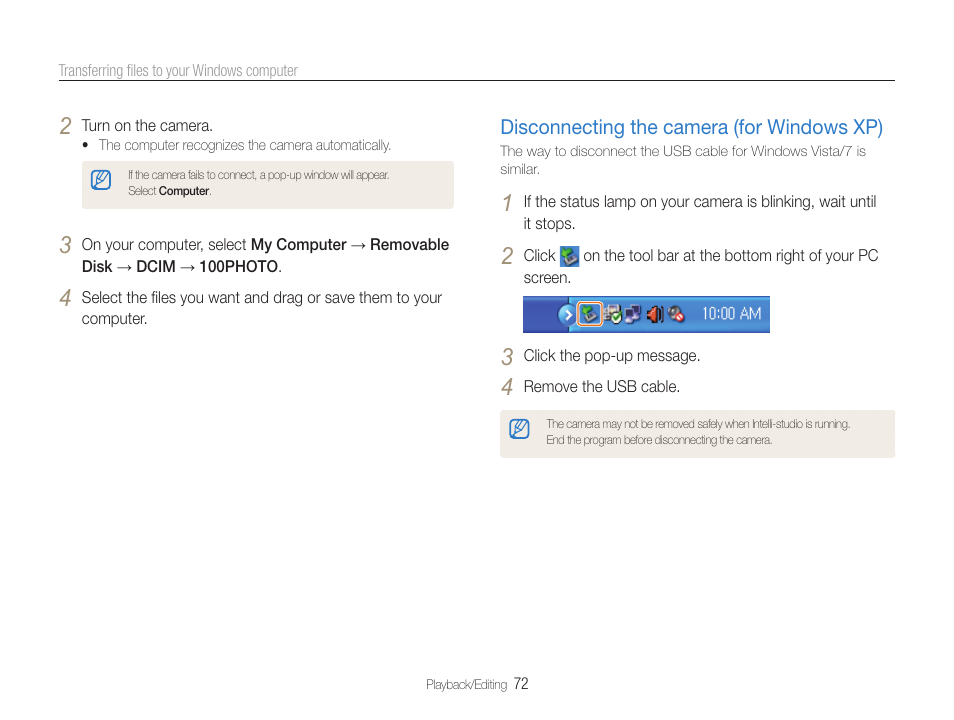
Task: Click the security shield computer tray icon
Action: pos(612,315)
